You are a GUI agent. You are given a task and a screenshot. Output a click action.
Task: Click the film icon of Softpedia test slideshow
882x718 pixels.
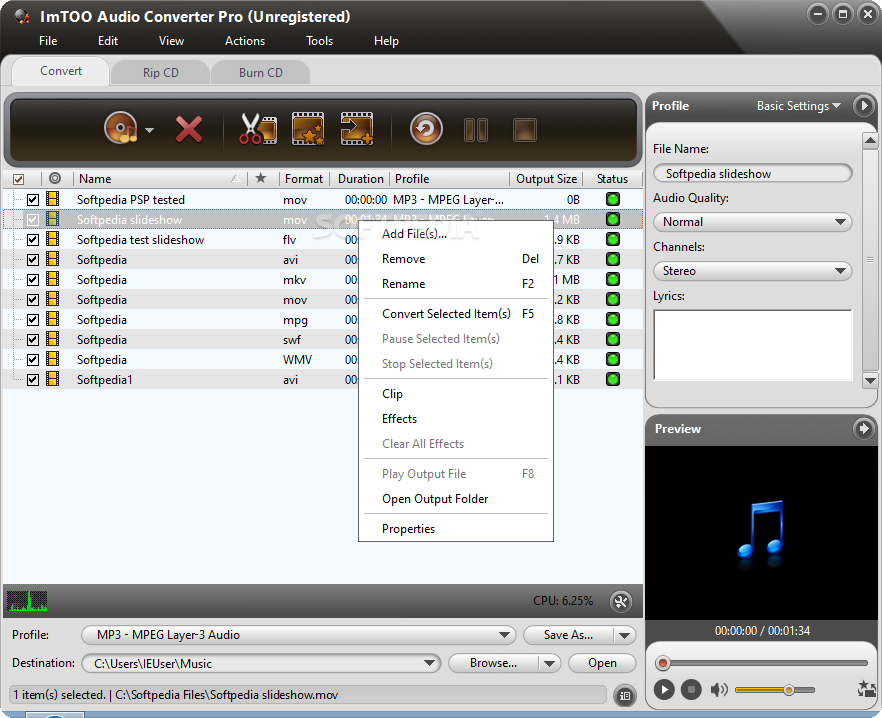(53, 239)
